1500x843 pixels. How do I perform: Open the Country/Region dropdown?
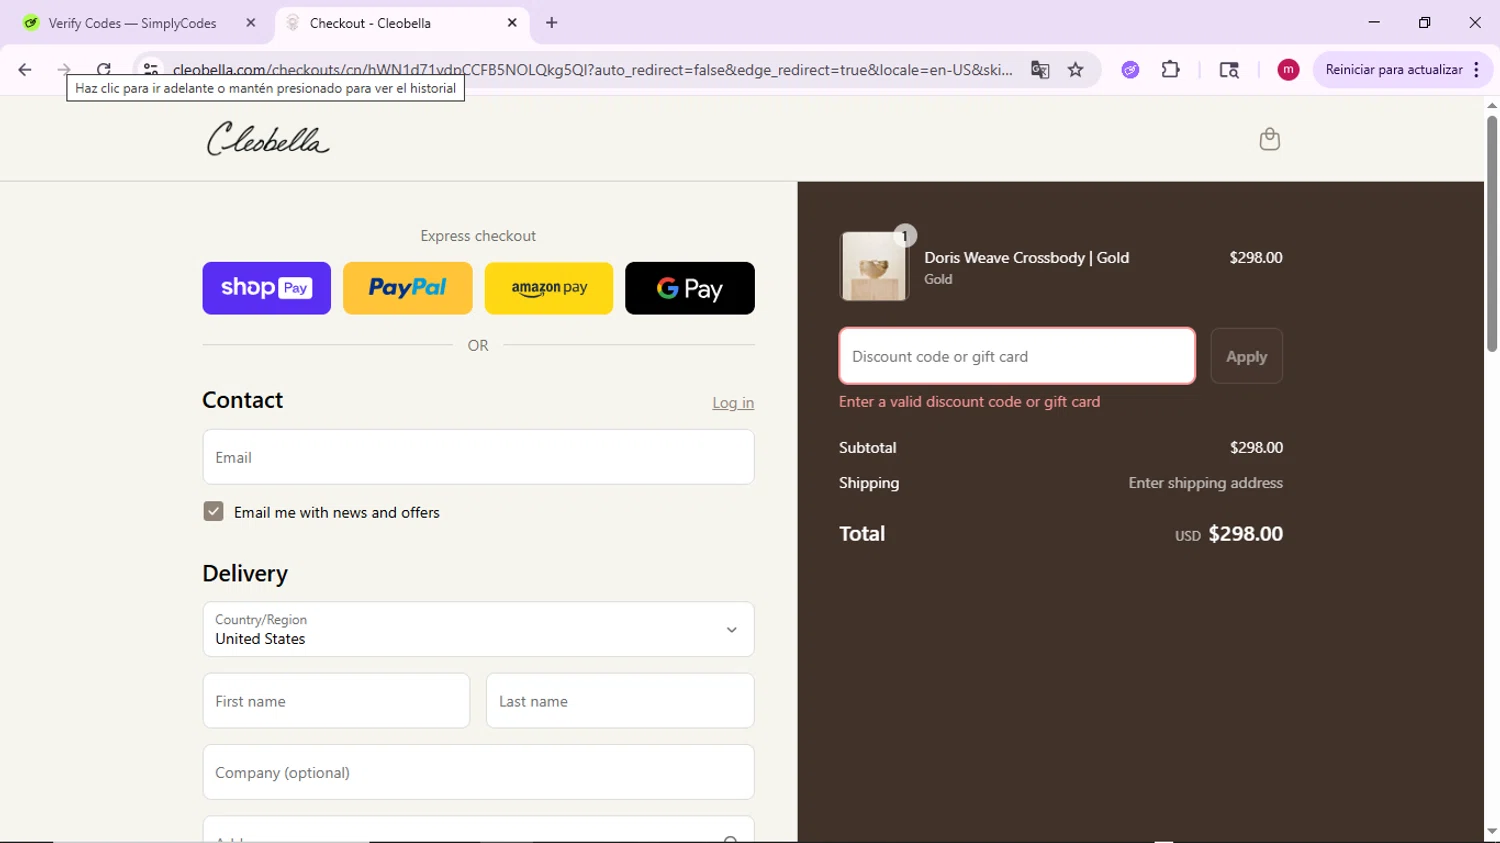478,629
